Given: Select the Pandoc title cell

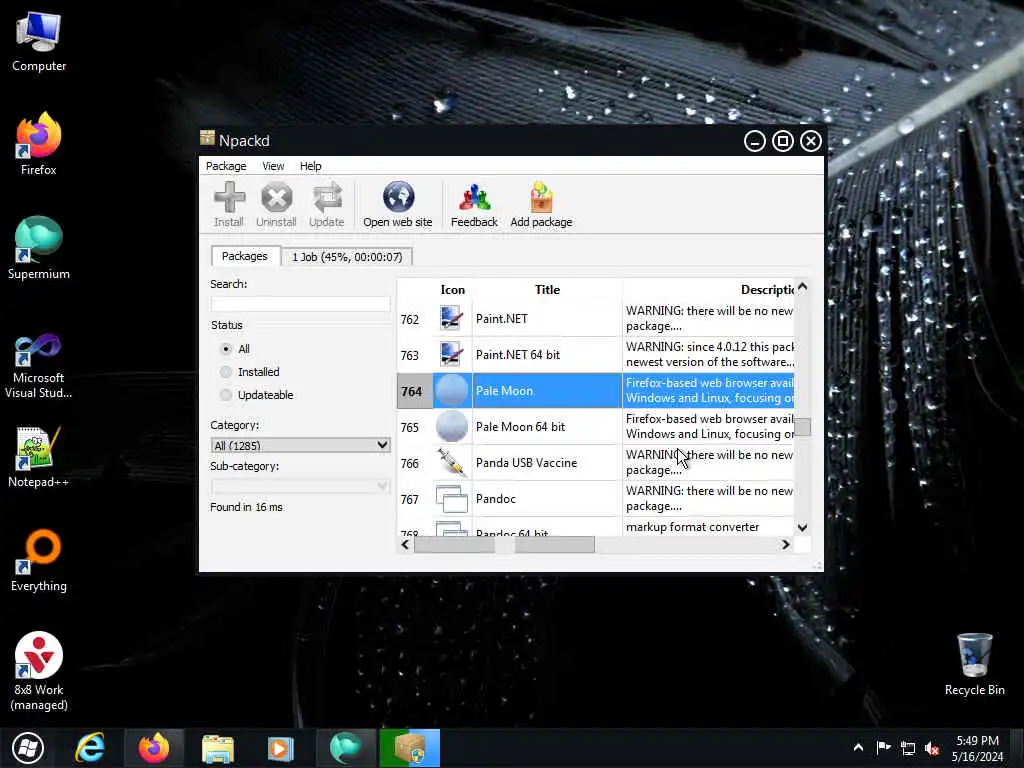Looking at the screenshot, I should click(547, 499).
